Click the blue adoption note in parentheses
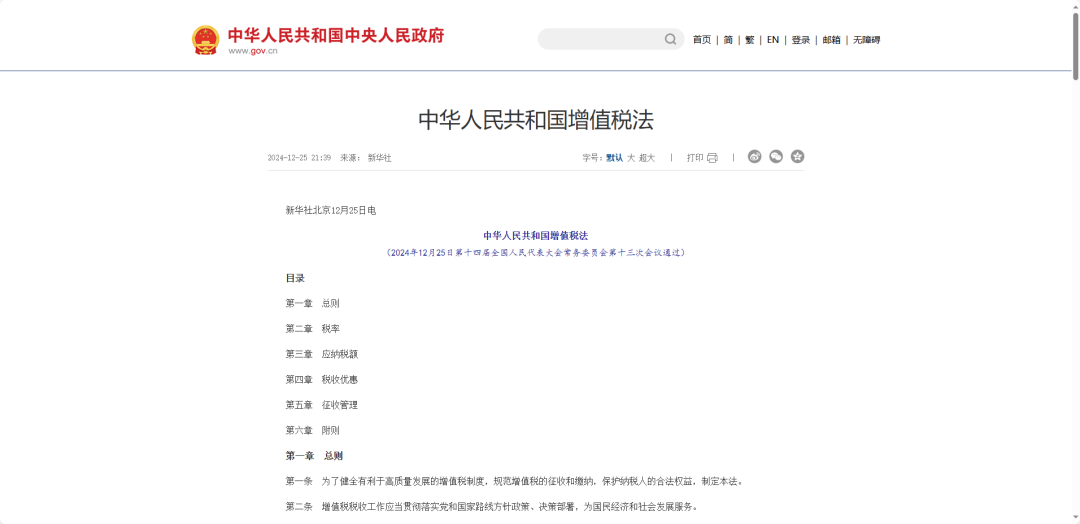 [x=536, y=253]
